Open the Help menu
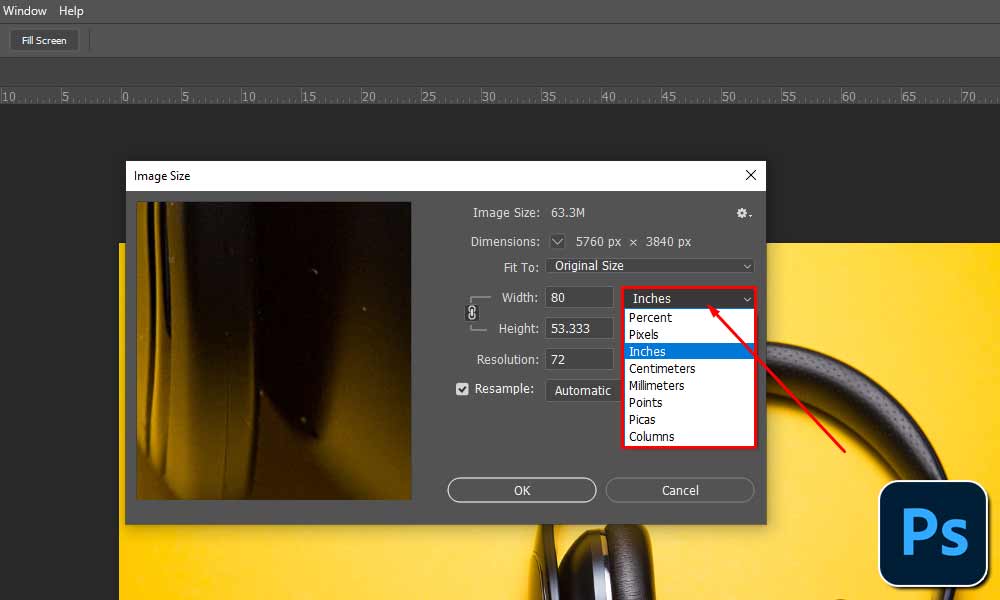Image resolution: width=1000 pixels, height=600 pixels. coord(71,11)
